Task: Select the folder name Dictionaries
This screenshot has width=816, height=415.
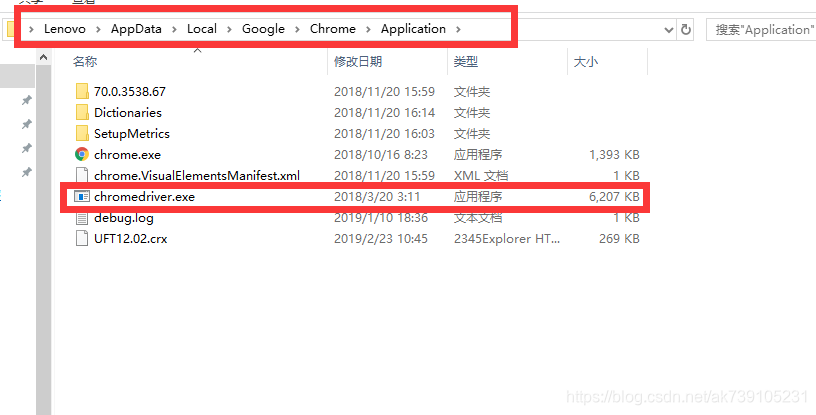Action: point(128,112)
